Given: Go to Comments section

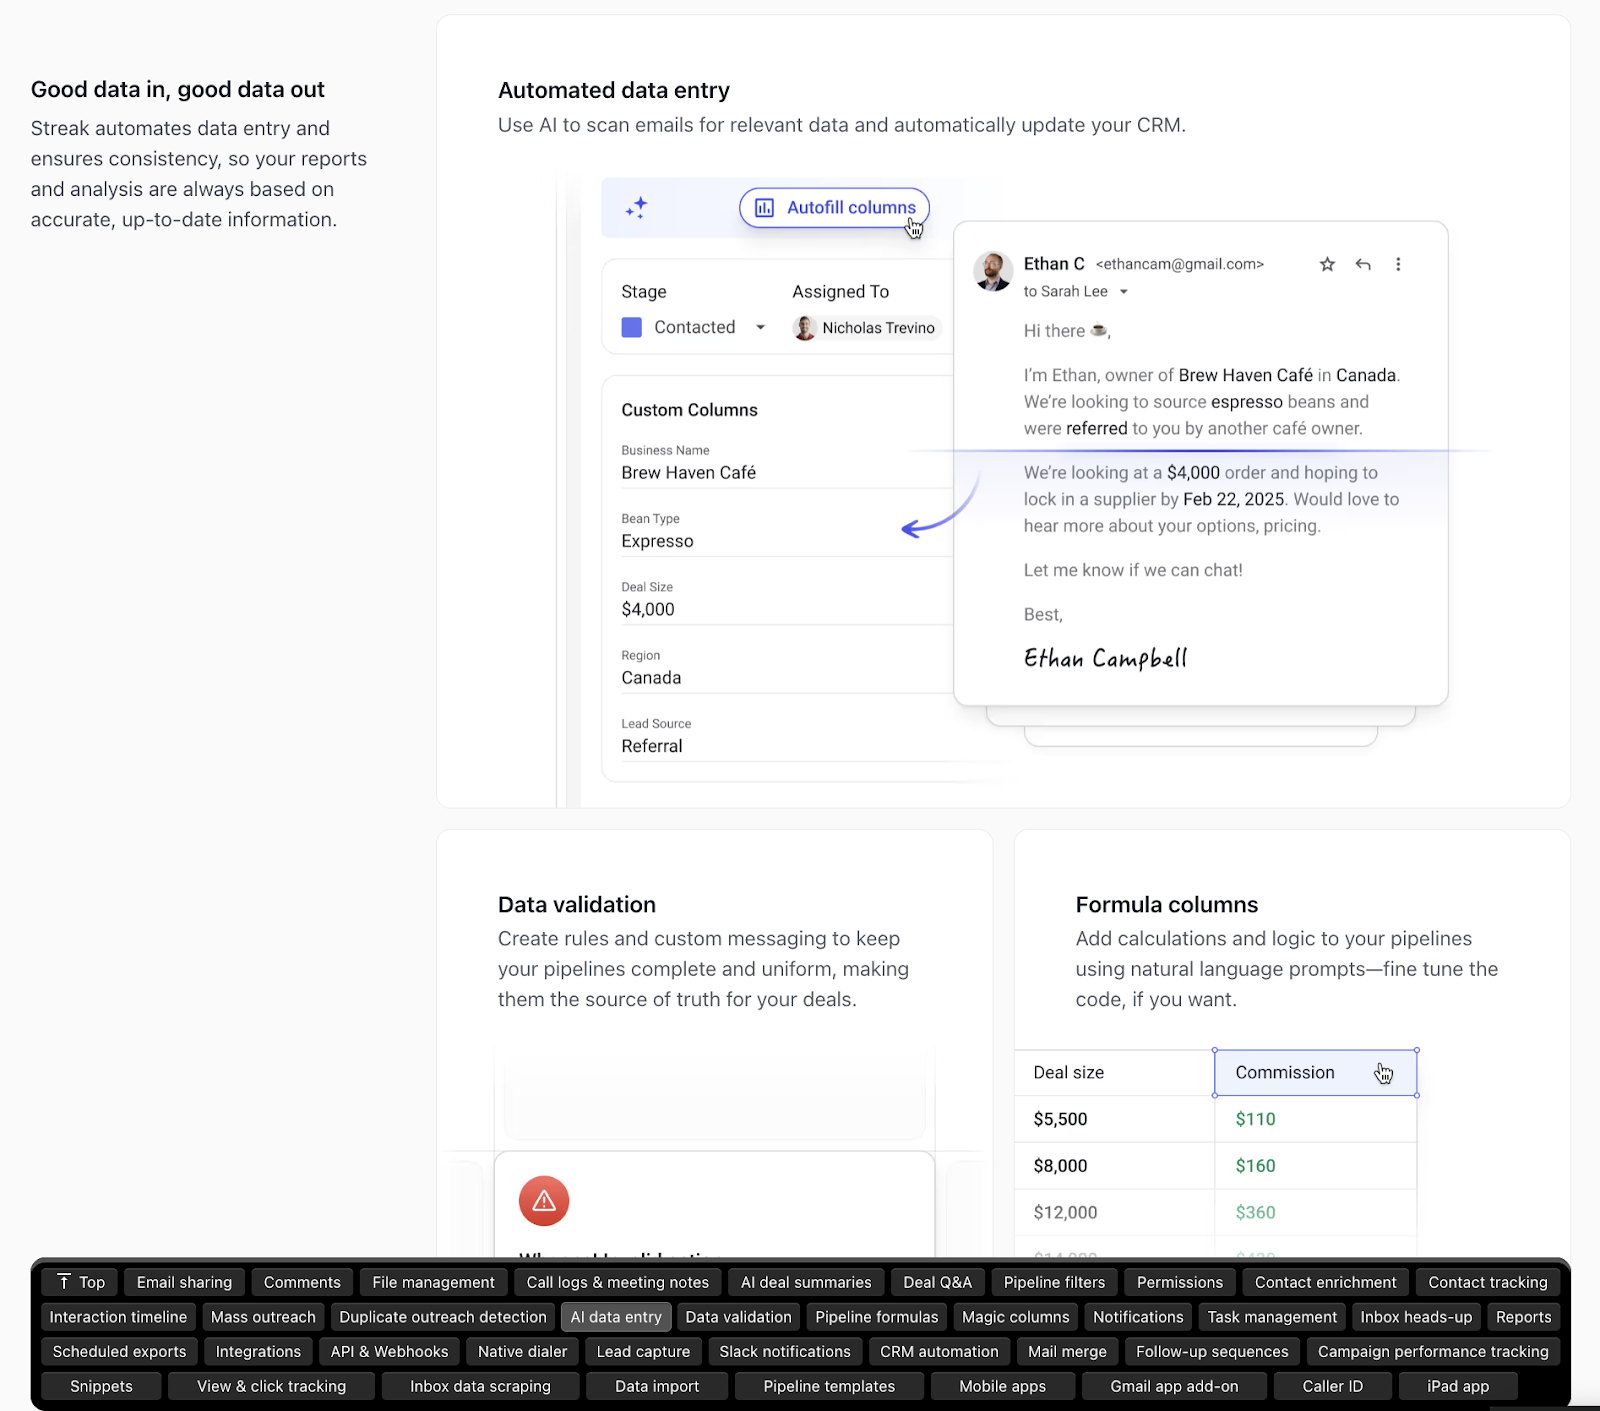Looking at the screenshot, I should point(302,1282).
